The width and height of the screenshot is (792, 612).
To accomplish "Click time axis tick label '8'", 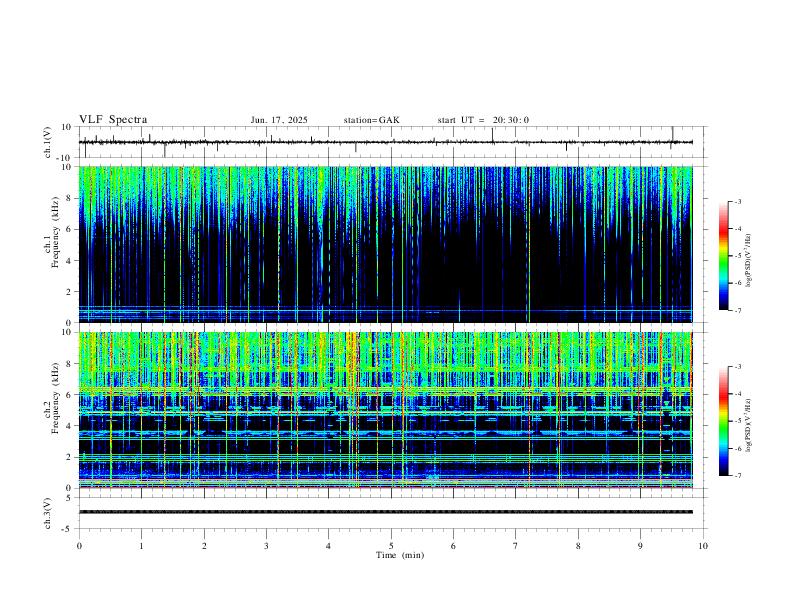I will (578, 546).
